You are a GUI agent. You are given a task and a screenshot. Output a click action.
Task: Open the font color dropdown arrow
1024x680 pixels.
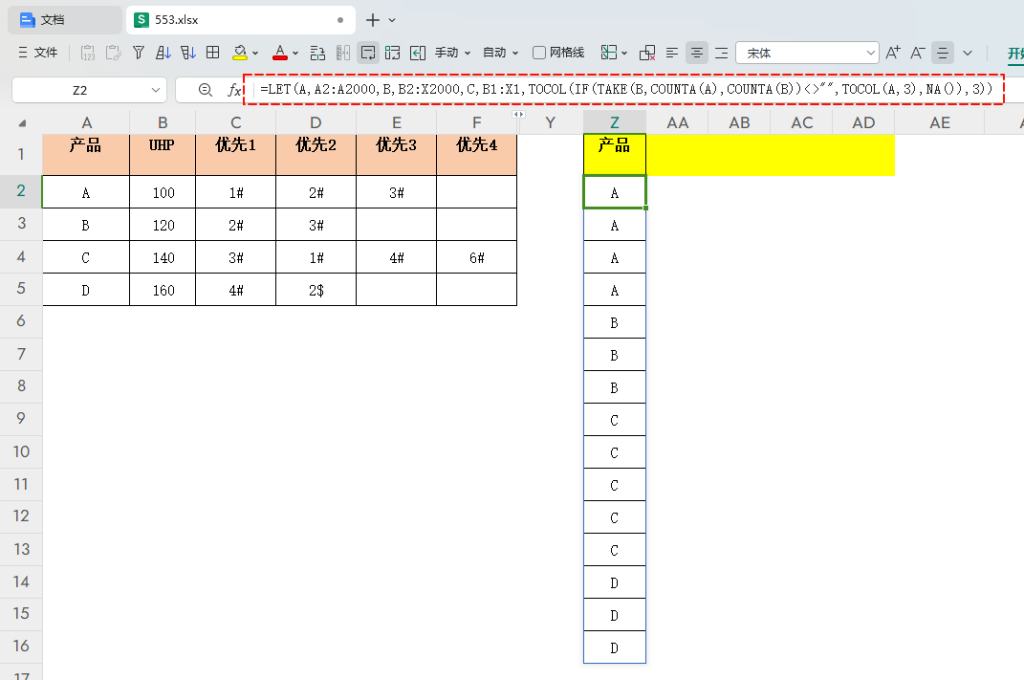tap(295, 54)
